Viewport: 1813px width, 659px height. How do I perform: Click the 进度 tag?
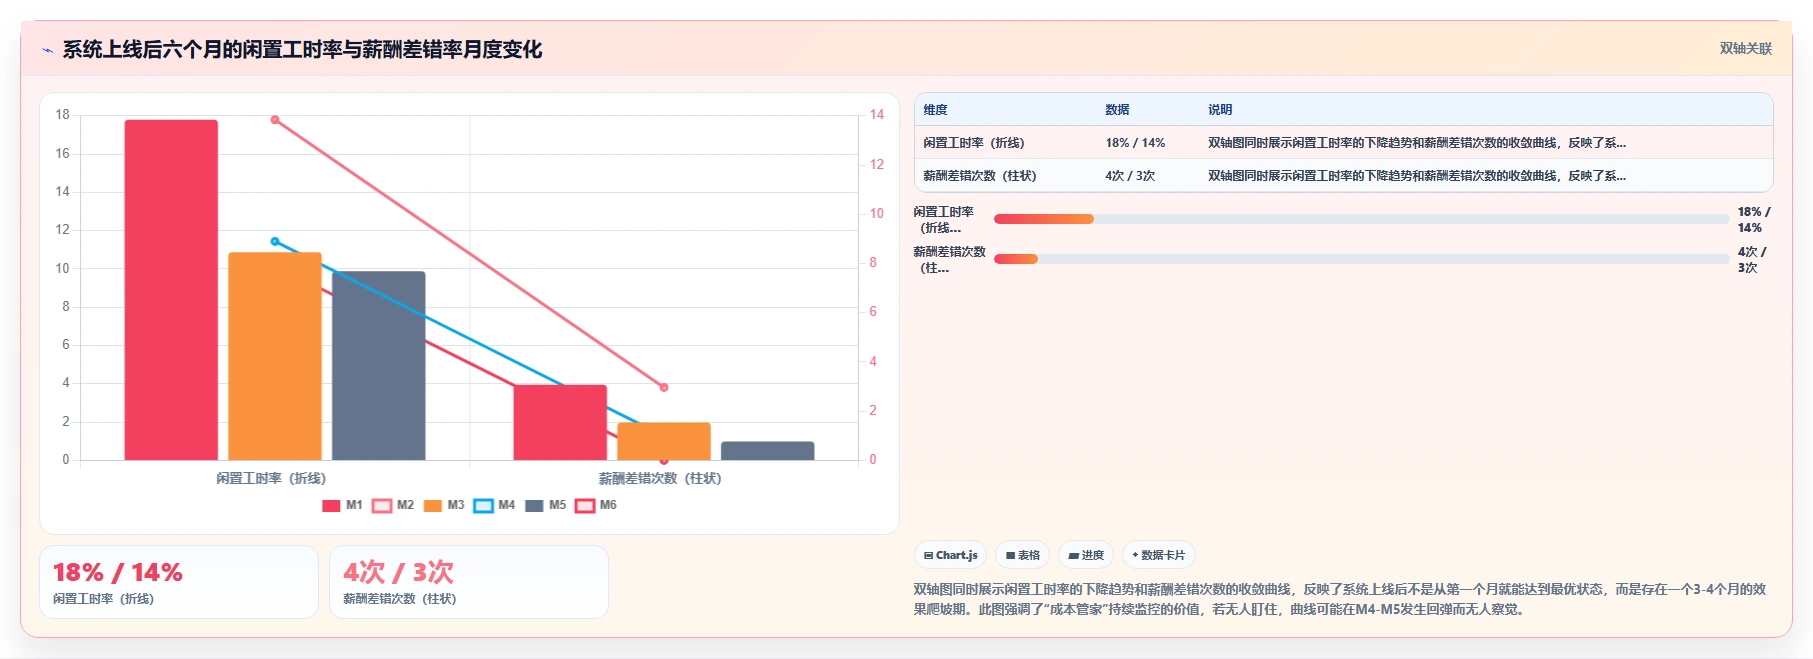pos(1086,555)
